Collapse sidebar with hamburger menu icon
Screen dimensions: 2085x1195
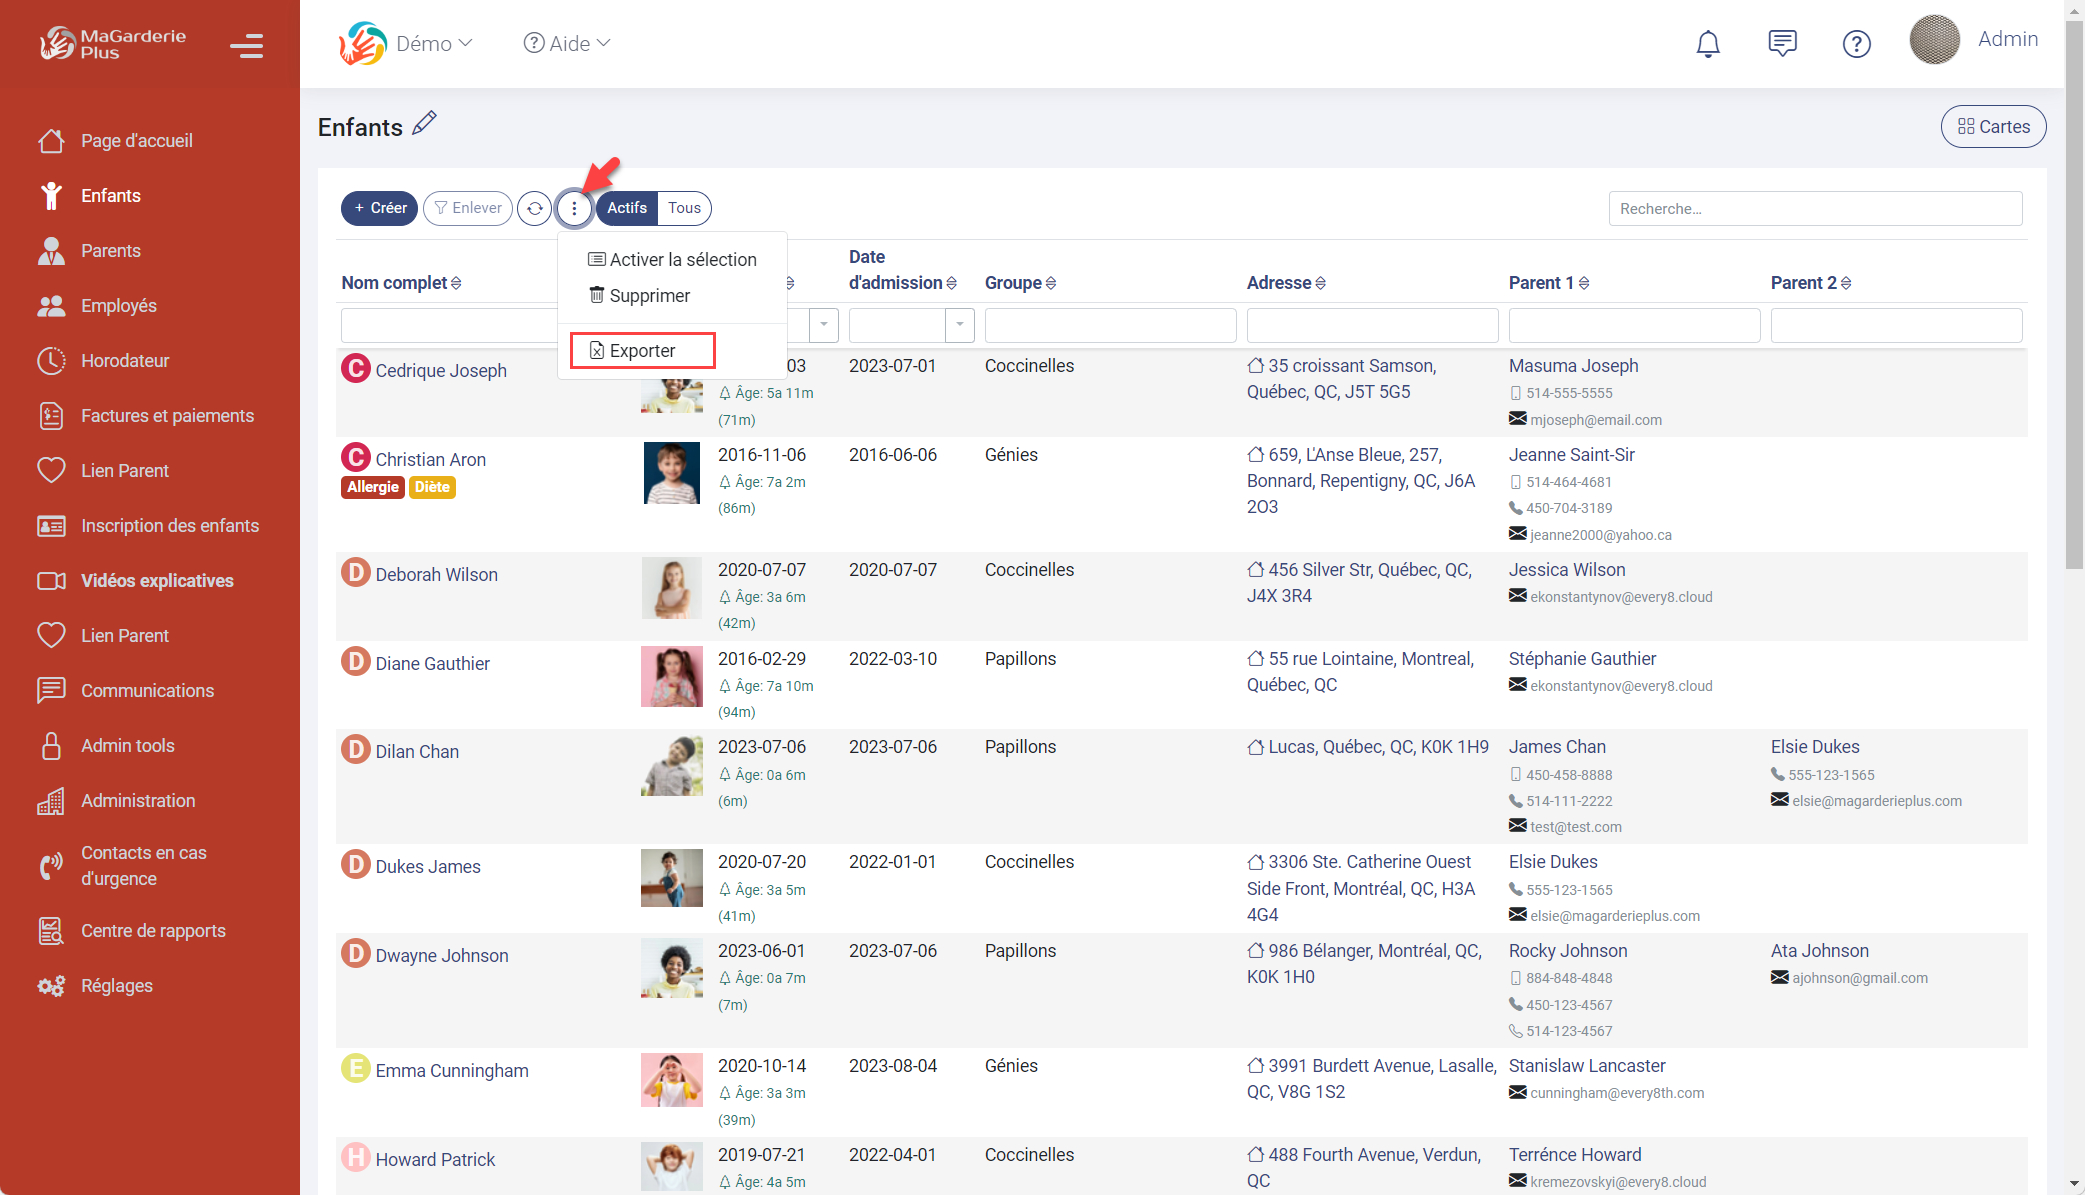(x=246, y=46)
